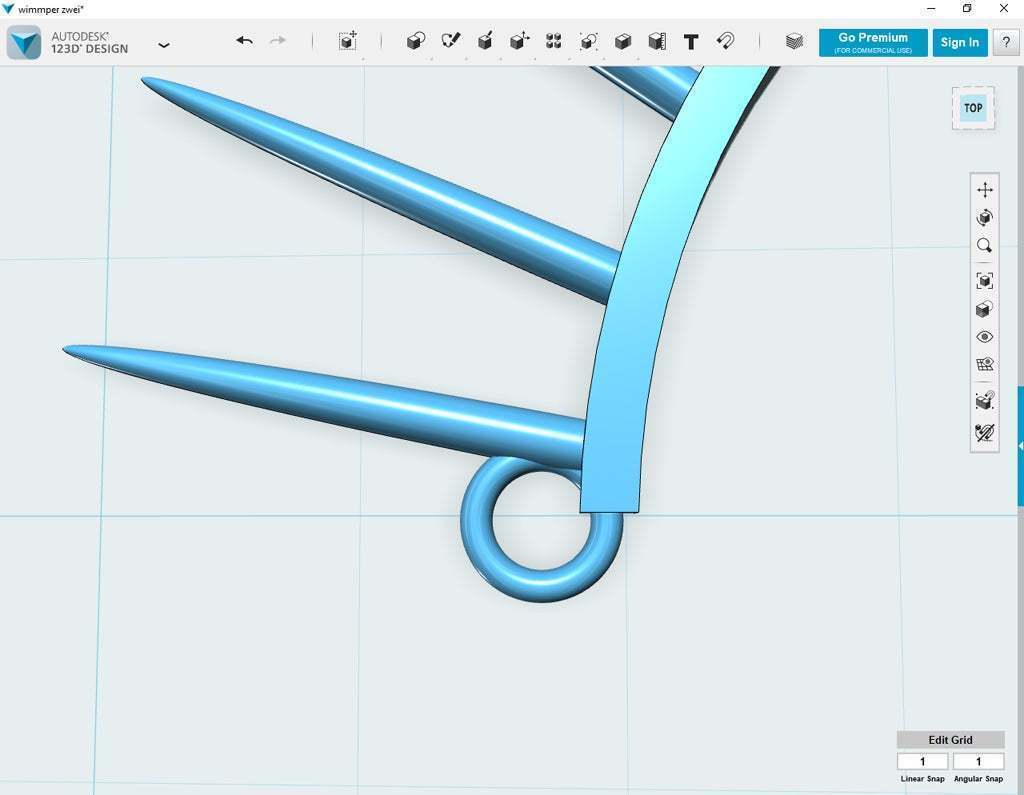Image resolution: width=1024 pixels, height=795 pixels.
Task: Open the Primitives menu
Action: coord(416,41)
